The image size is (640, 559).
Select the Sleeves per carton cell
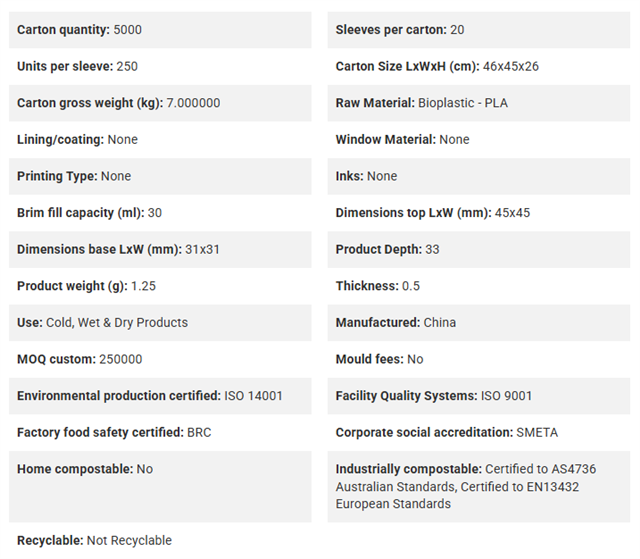[x=479, y=30]
